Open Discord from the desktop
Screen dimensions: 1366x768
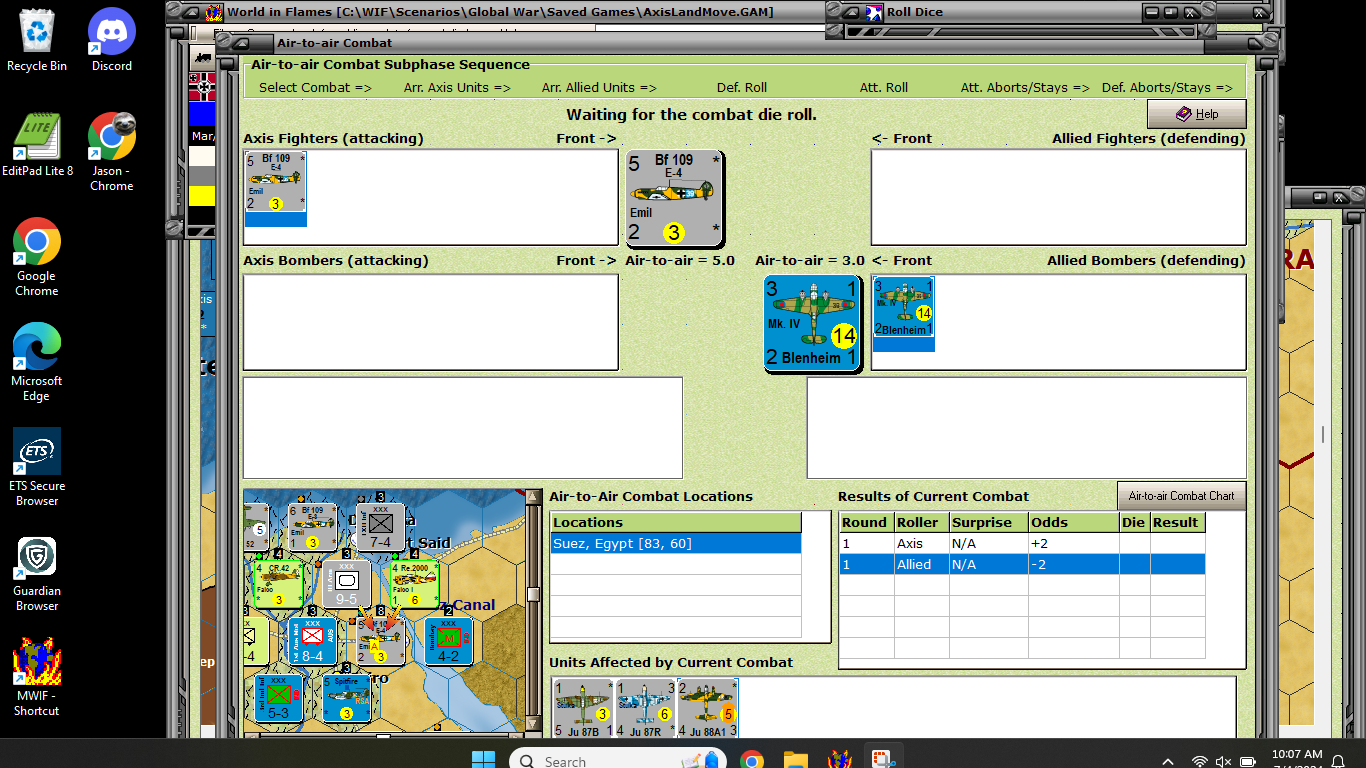click(x=112, y=40)
